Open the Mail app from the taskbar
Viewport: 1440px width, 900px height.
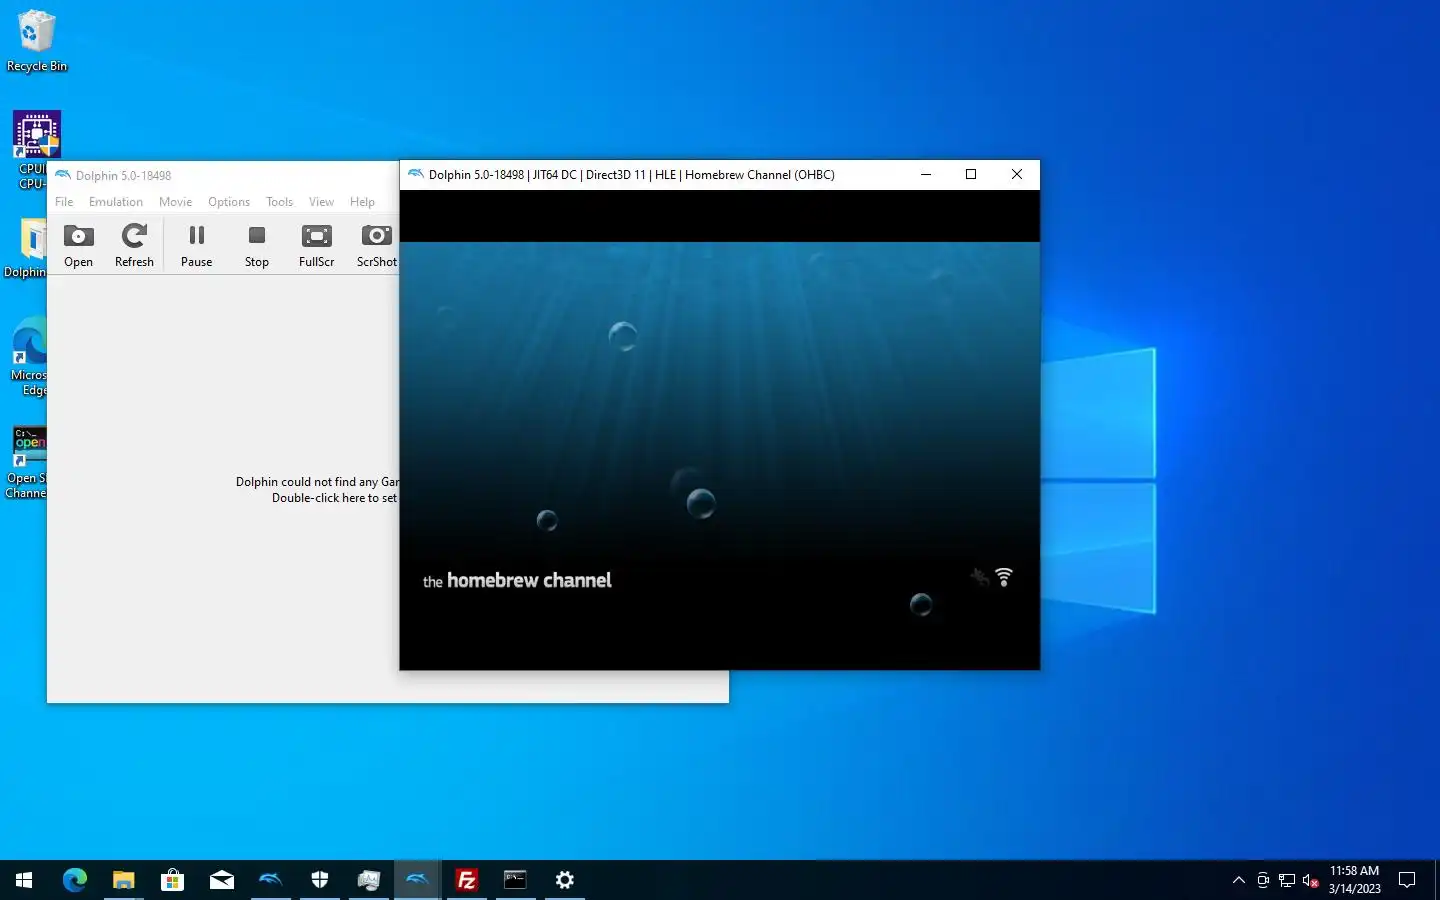[x=221, y=880]
